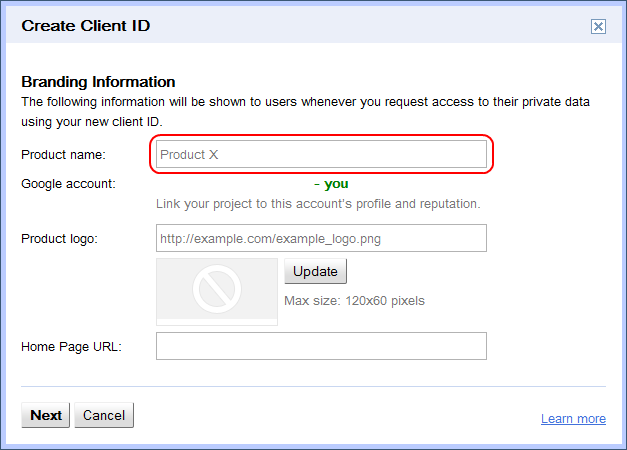Cancel the client ID creation
627x450 pixels.
[104, 415]
